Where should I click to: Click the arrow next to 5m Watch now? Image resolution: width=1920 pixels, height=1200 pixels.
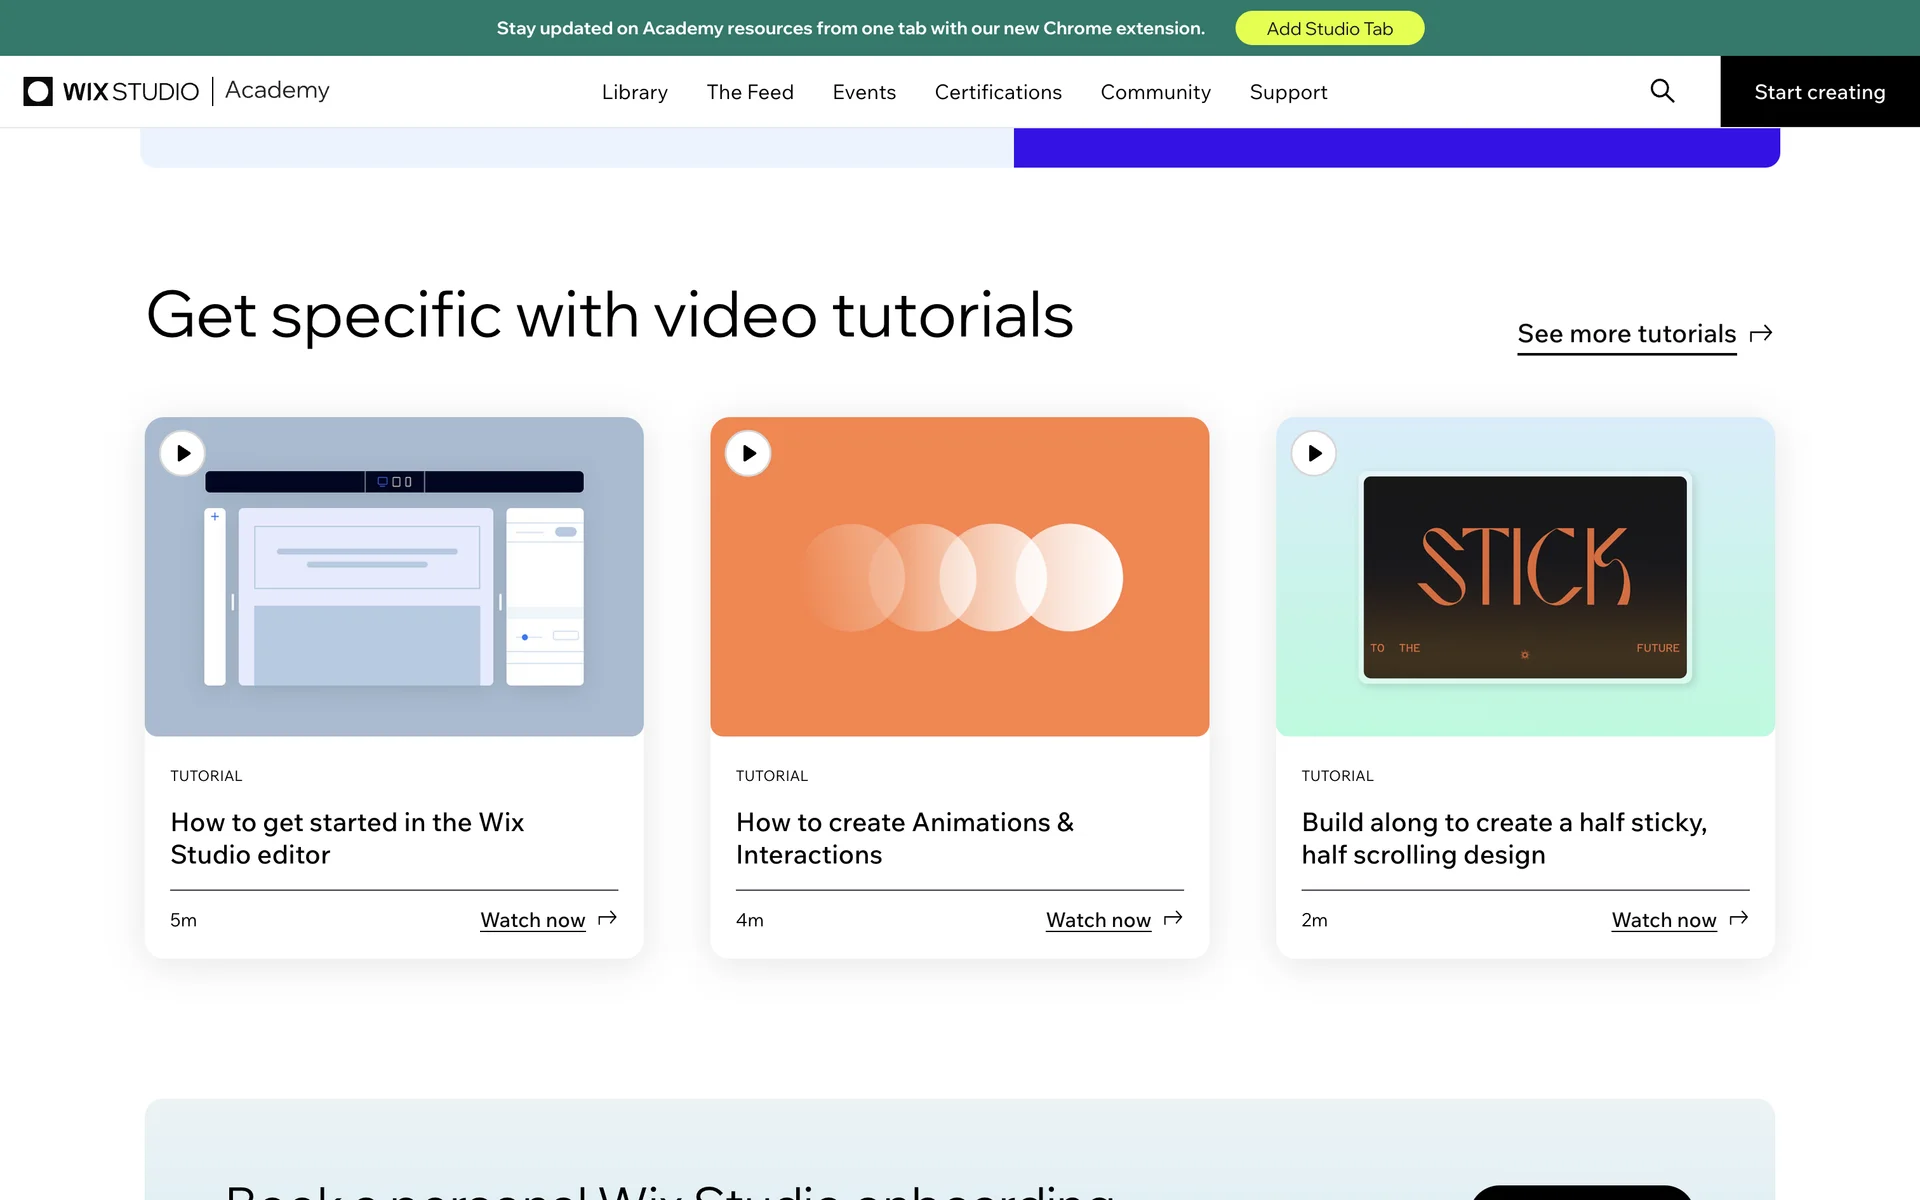pyautogui.click(x=607, y=919)
